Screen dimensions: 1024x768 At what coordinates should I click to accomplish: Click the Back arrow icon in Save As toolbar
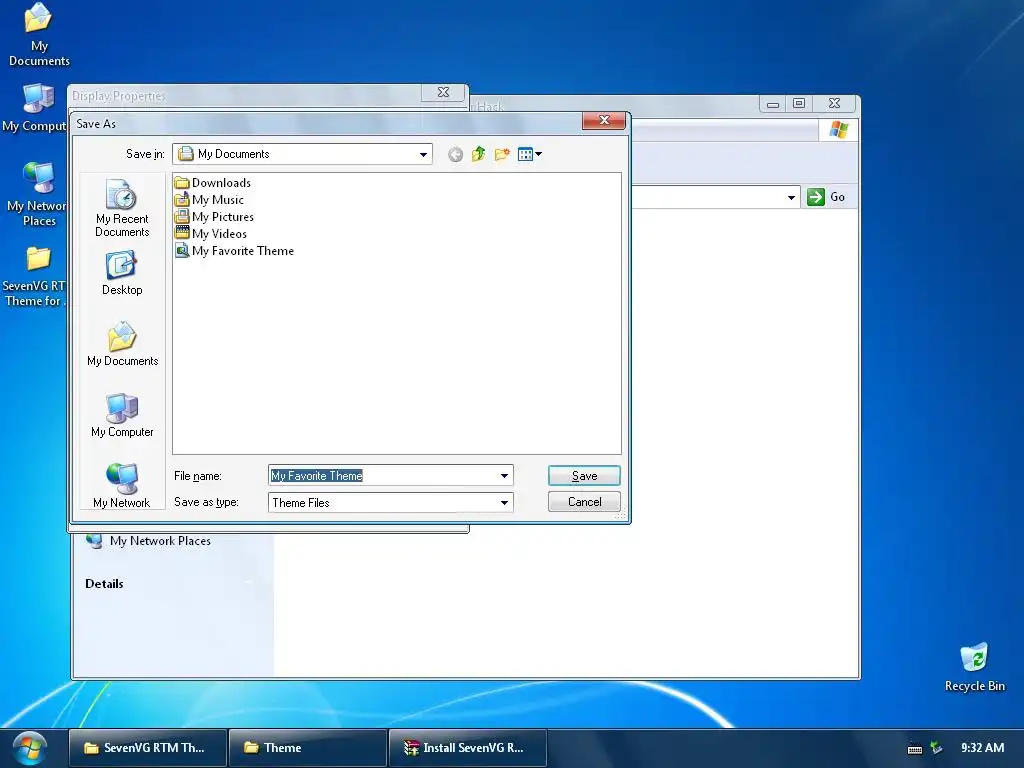[455, 154]
